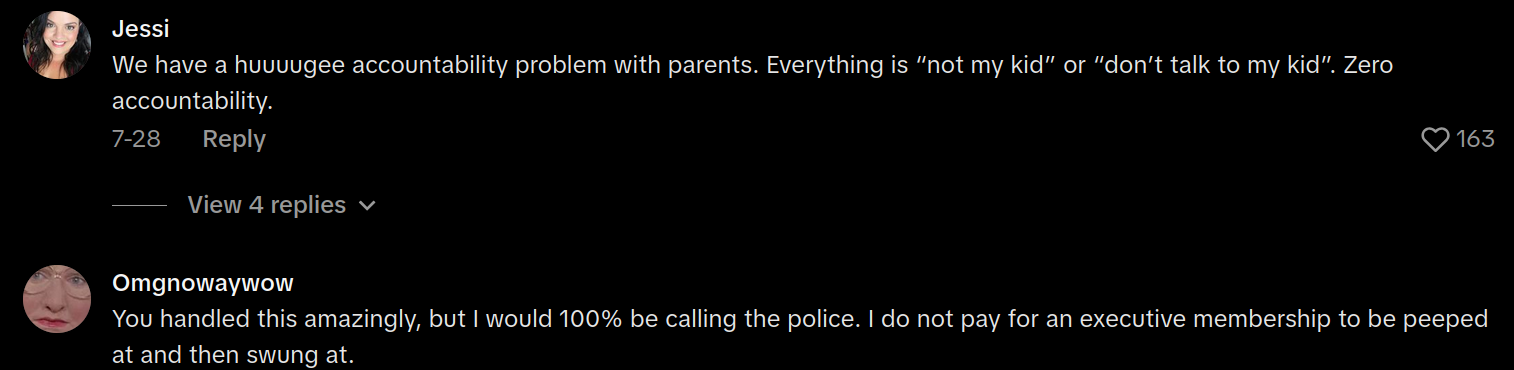This screenshot has width=1514, height=370.
Task: Reply to Jessi's comment
Action: (x=234, y=139)
